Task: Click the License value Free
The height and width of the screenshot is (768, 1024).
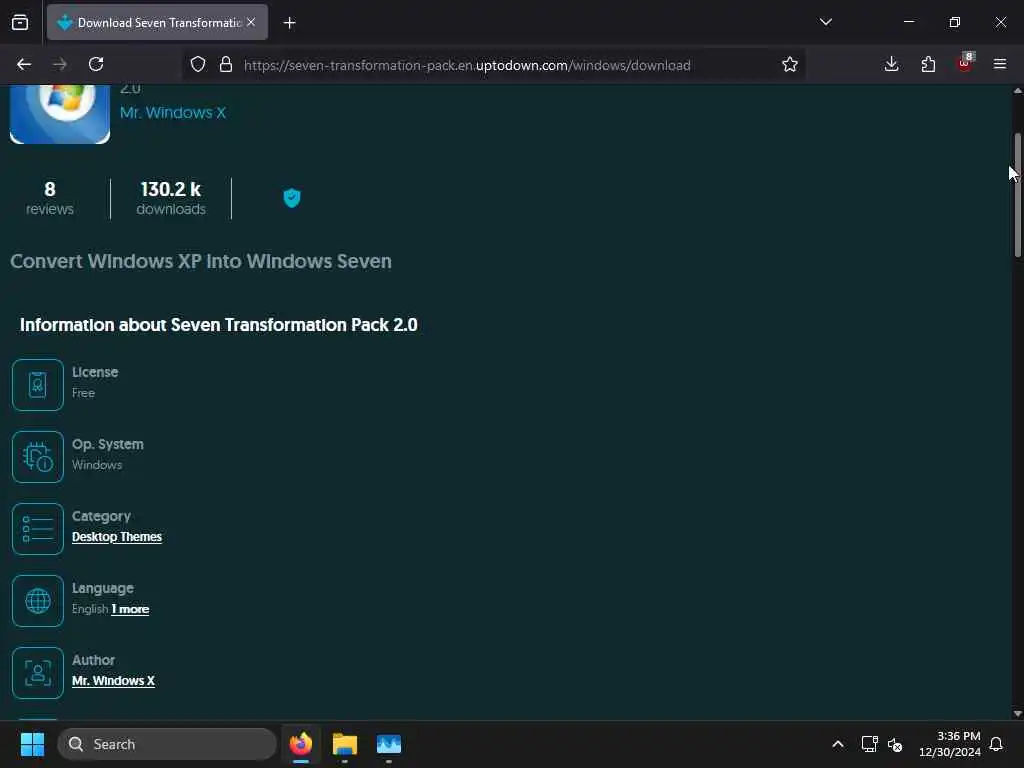Action: tap(84, 393)
